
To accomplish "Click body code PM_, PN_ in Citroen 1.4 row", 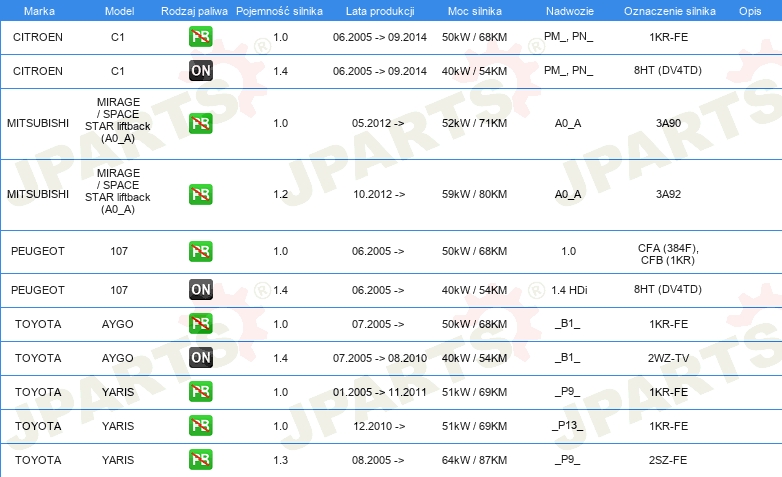I will [x=569, y=71].
